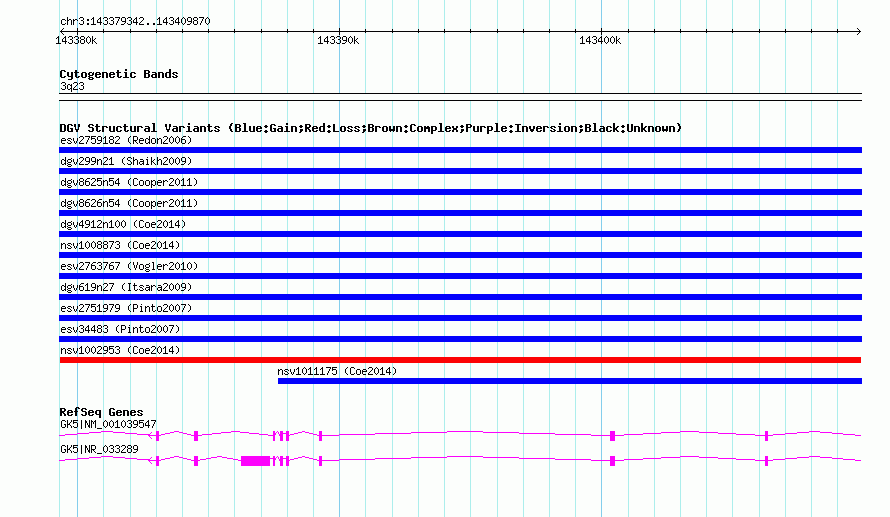
Task: Select the wide exon block of GK5|NR_033289
Action: pos(255,461)
